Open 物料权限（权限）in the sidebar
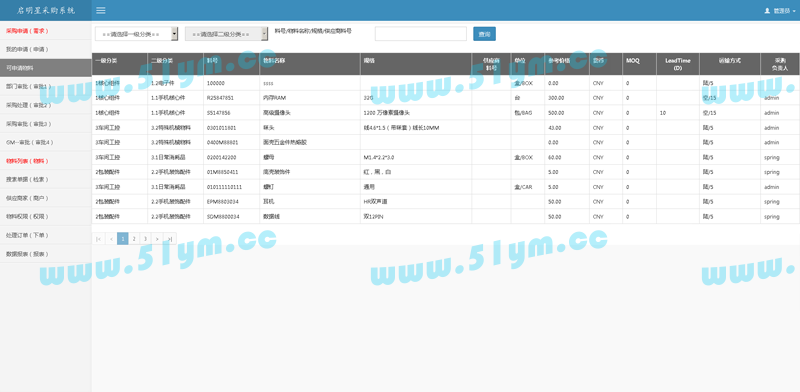 point(46,216)
